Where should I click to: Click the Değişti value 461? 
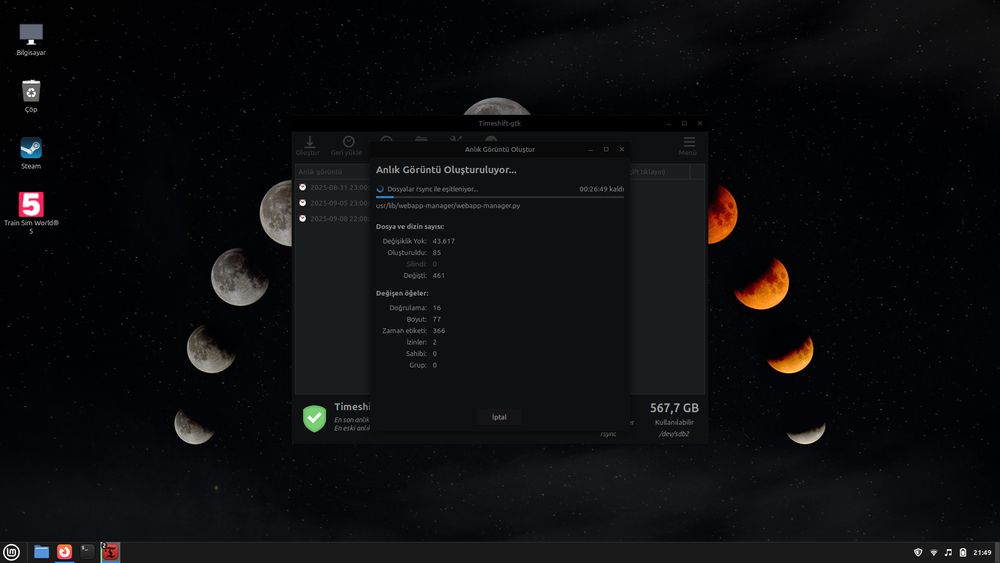pos(438,275)
